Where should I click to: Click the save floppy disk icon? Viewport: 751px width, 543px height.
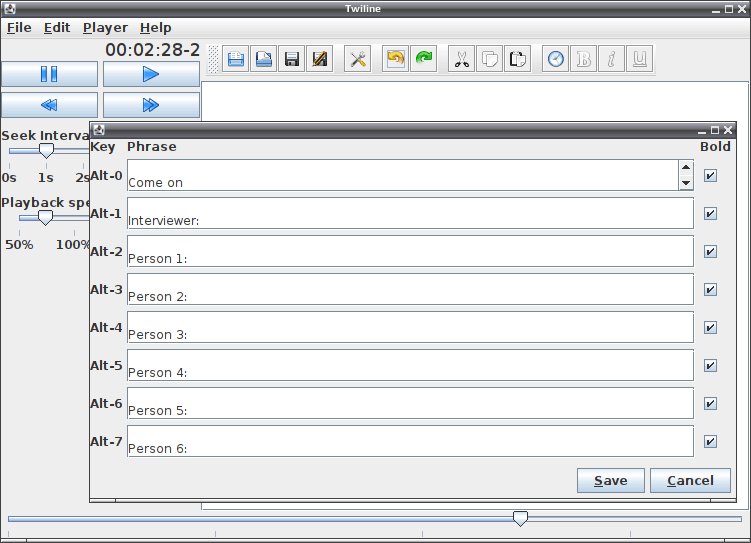click(x=292, y=59)
